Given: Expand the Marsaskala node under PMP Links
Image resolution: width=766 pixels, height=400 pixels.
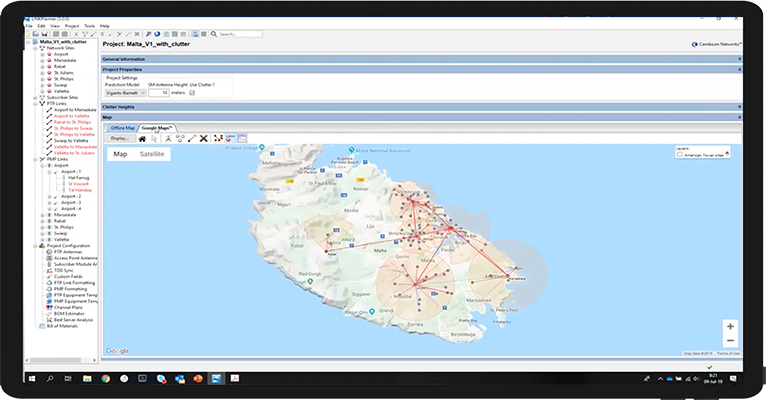Looking at the screenshot, I should coord(43,215).
